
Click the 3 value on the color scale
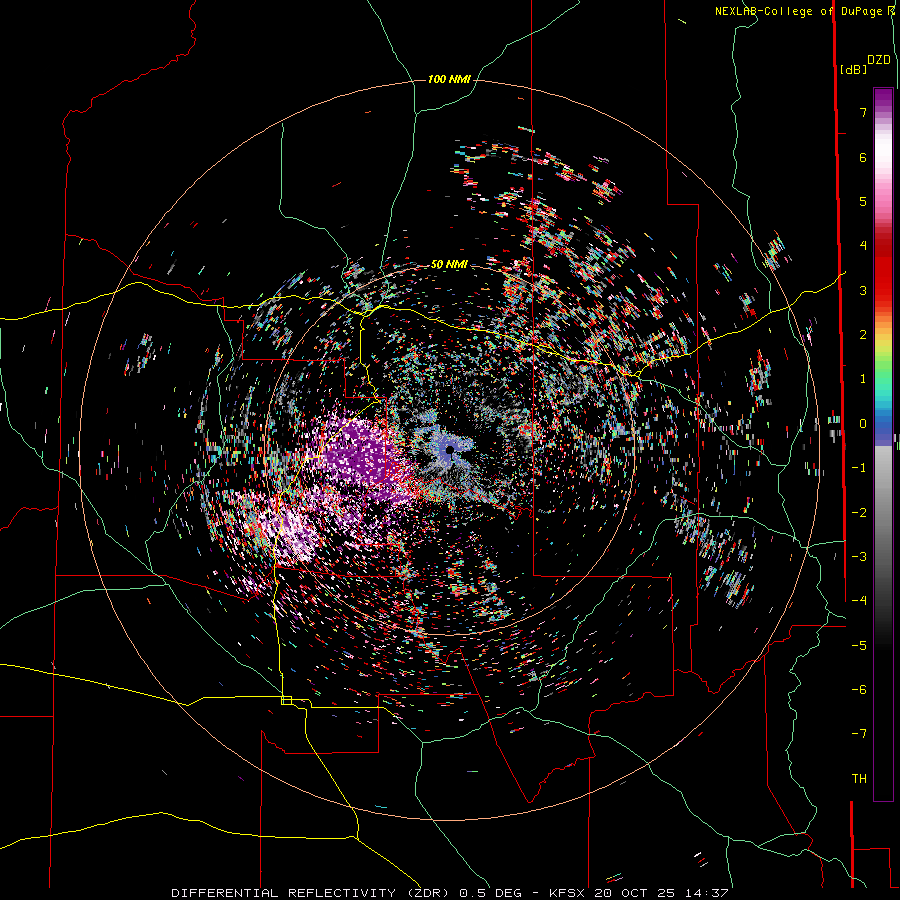863,290
